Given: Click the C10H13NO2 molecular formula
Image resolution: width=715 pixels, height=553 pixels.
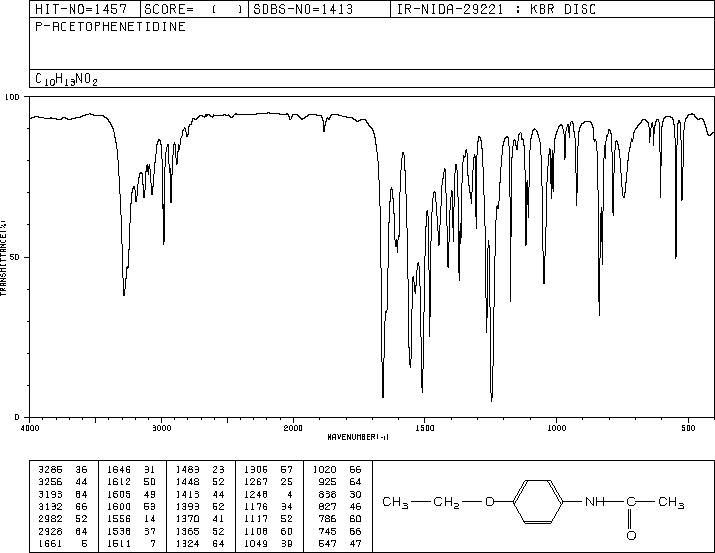Looking at the screenshot, I should click(x=66, y=79).
